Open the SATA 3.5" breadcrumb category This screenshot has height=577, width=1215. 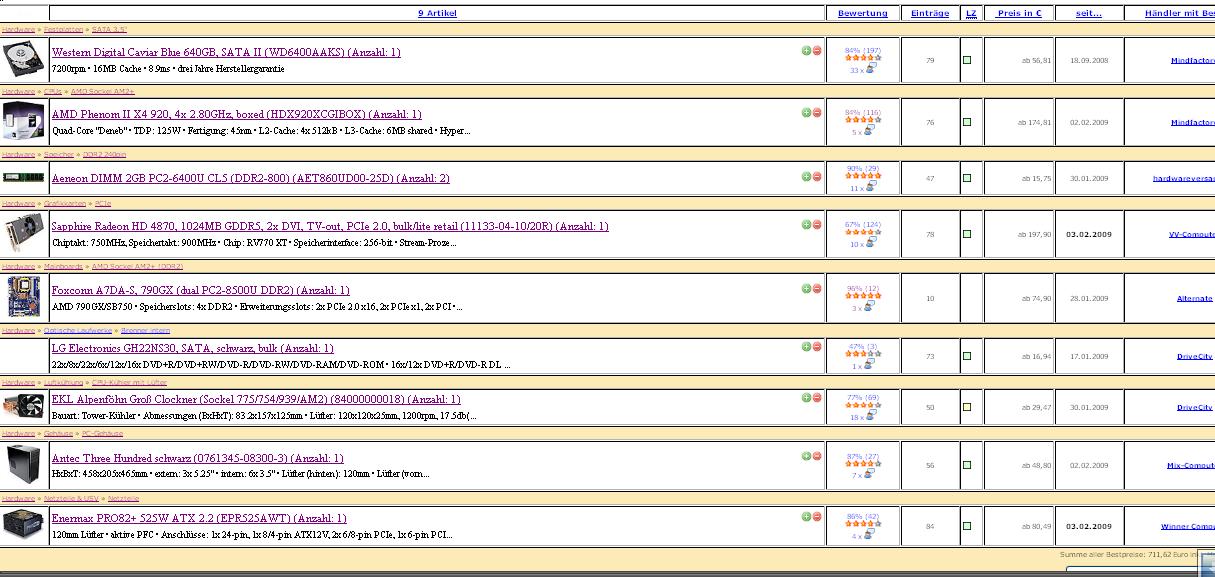click(x=109, y=30)
